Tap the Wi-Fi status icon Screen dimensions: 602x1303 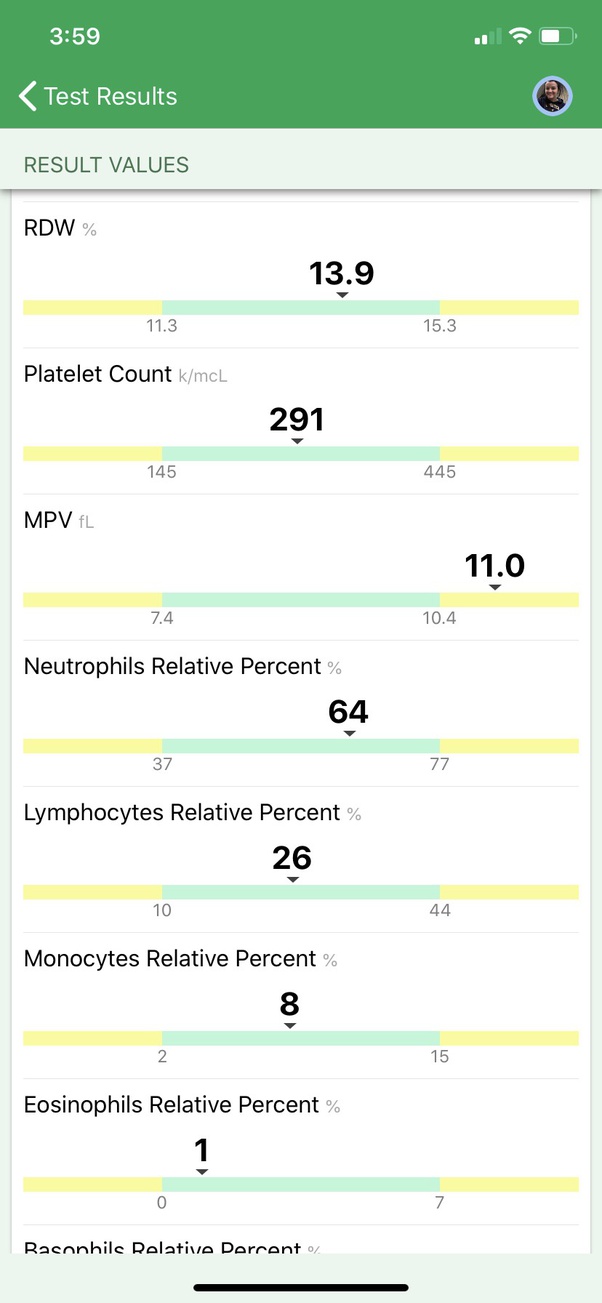tap(519, 36)
